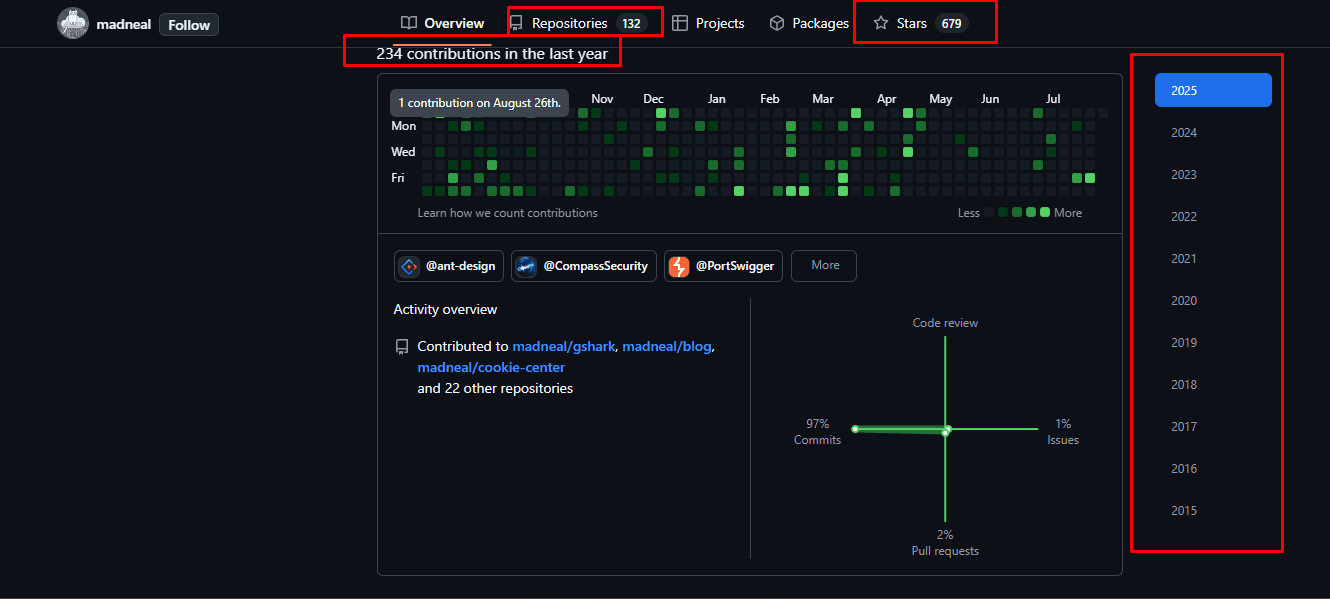Open Learn how we count contributions
This screenshot has width=1330, height=599.
pyautogui.click(x=507, y=212)
